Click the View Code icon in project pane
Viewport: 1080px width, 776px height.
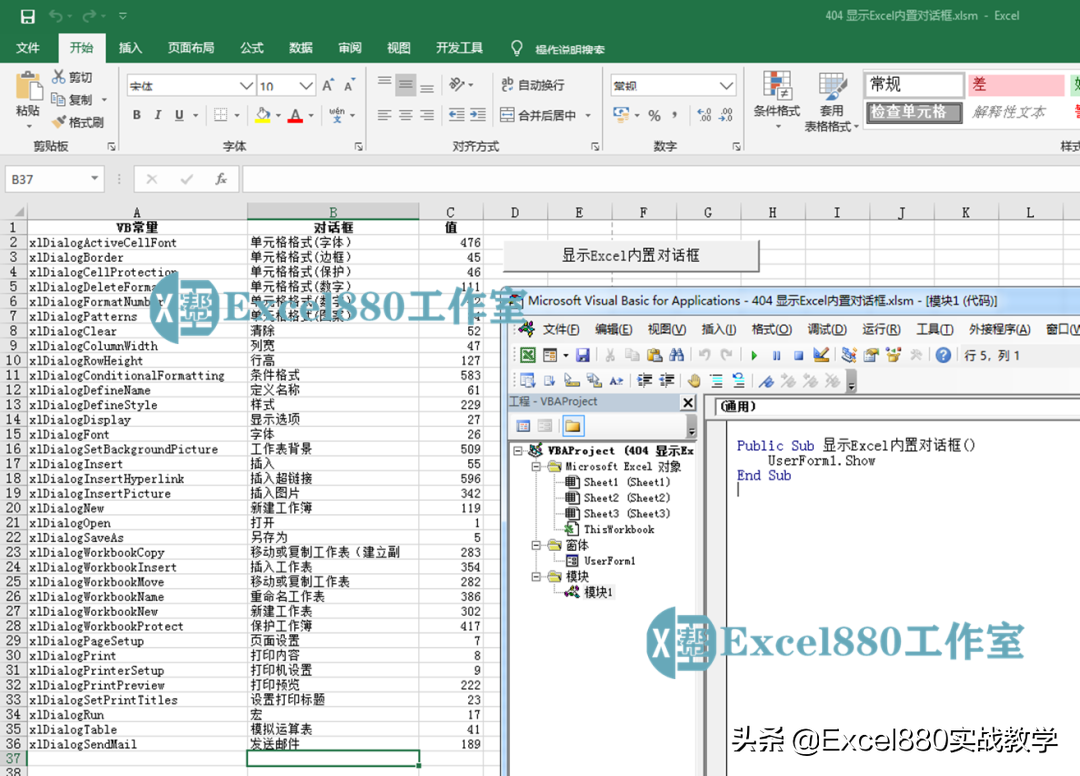click(523, 426)
